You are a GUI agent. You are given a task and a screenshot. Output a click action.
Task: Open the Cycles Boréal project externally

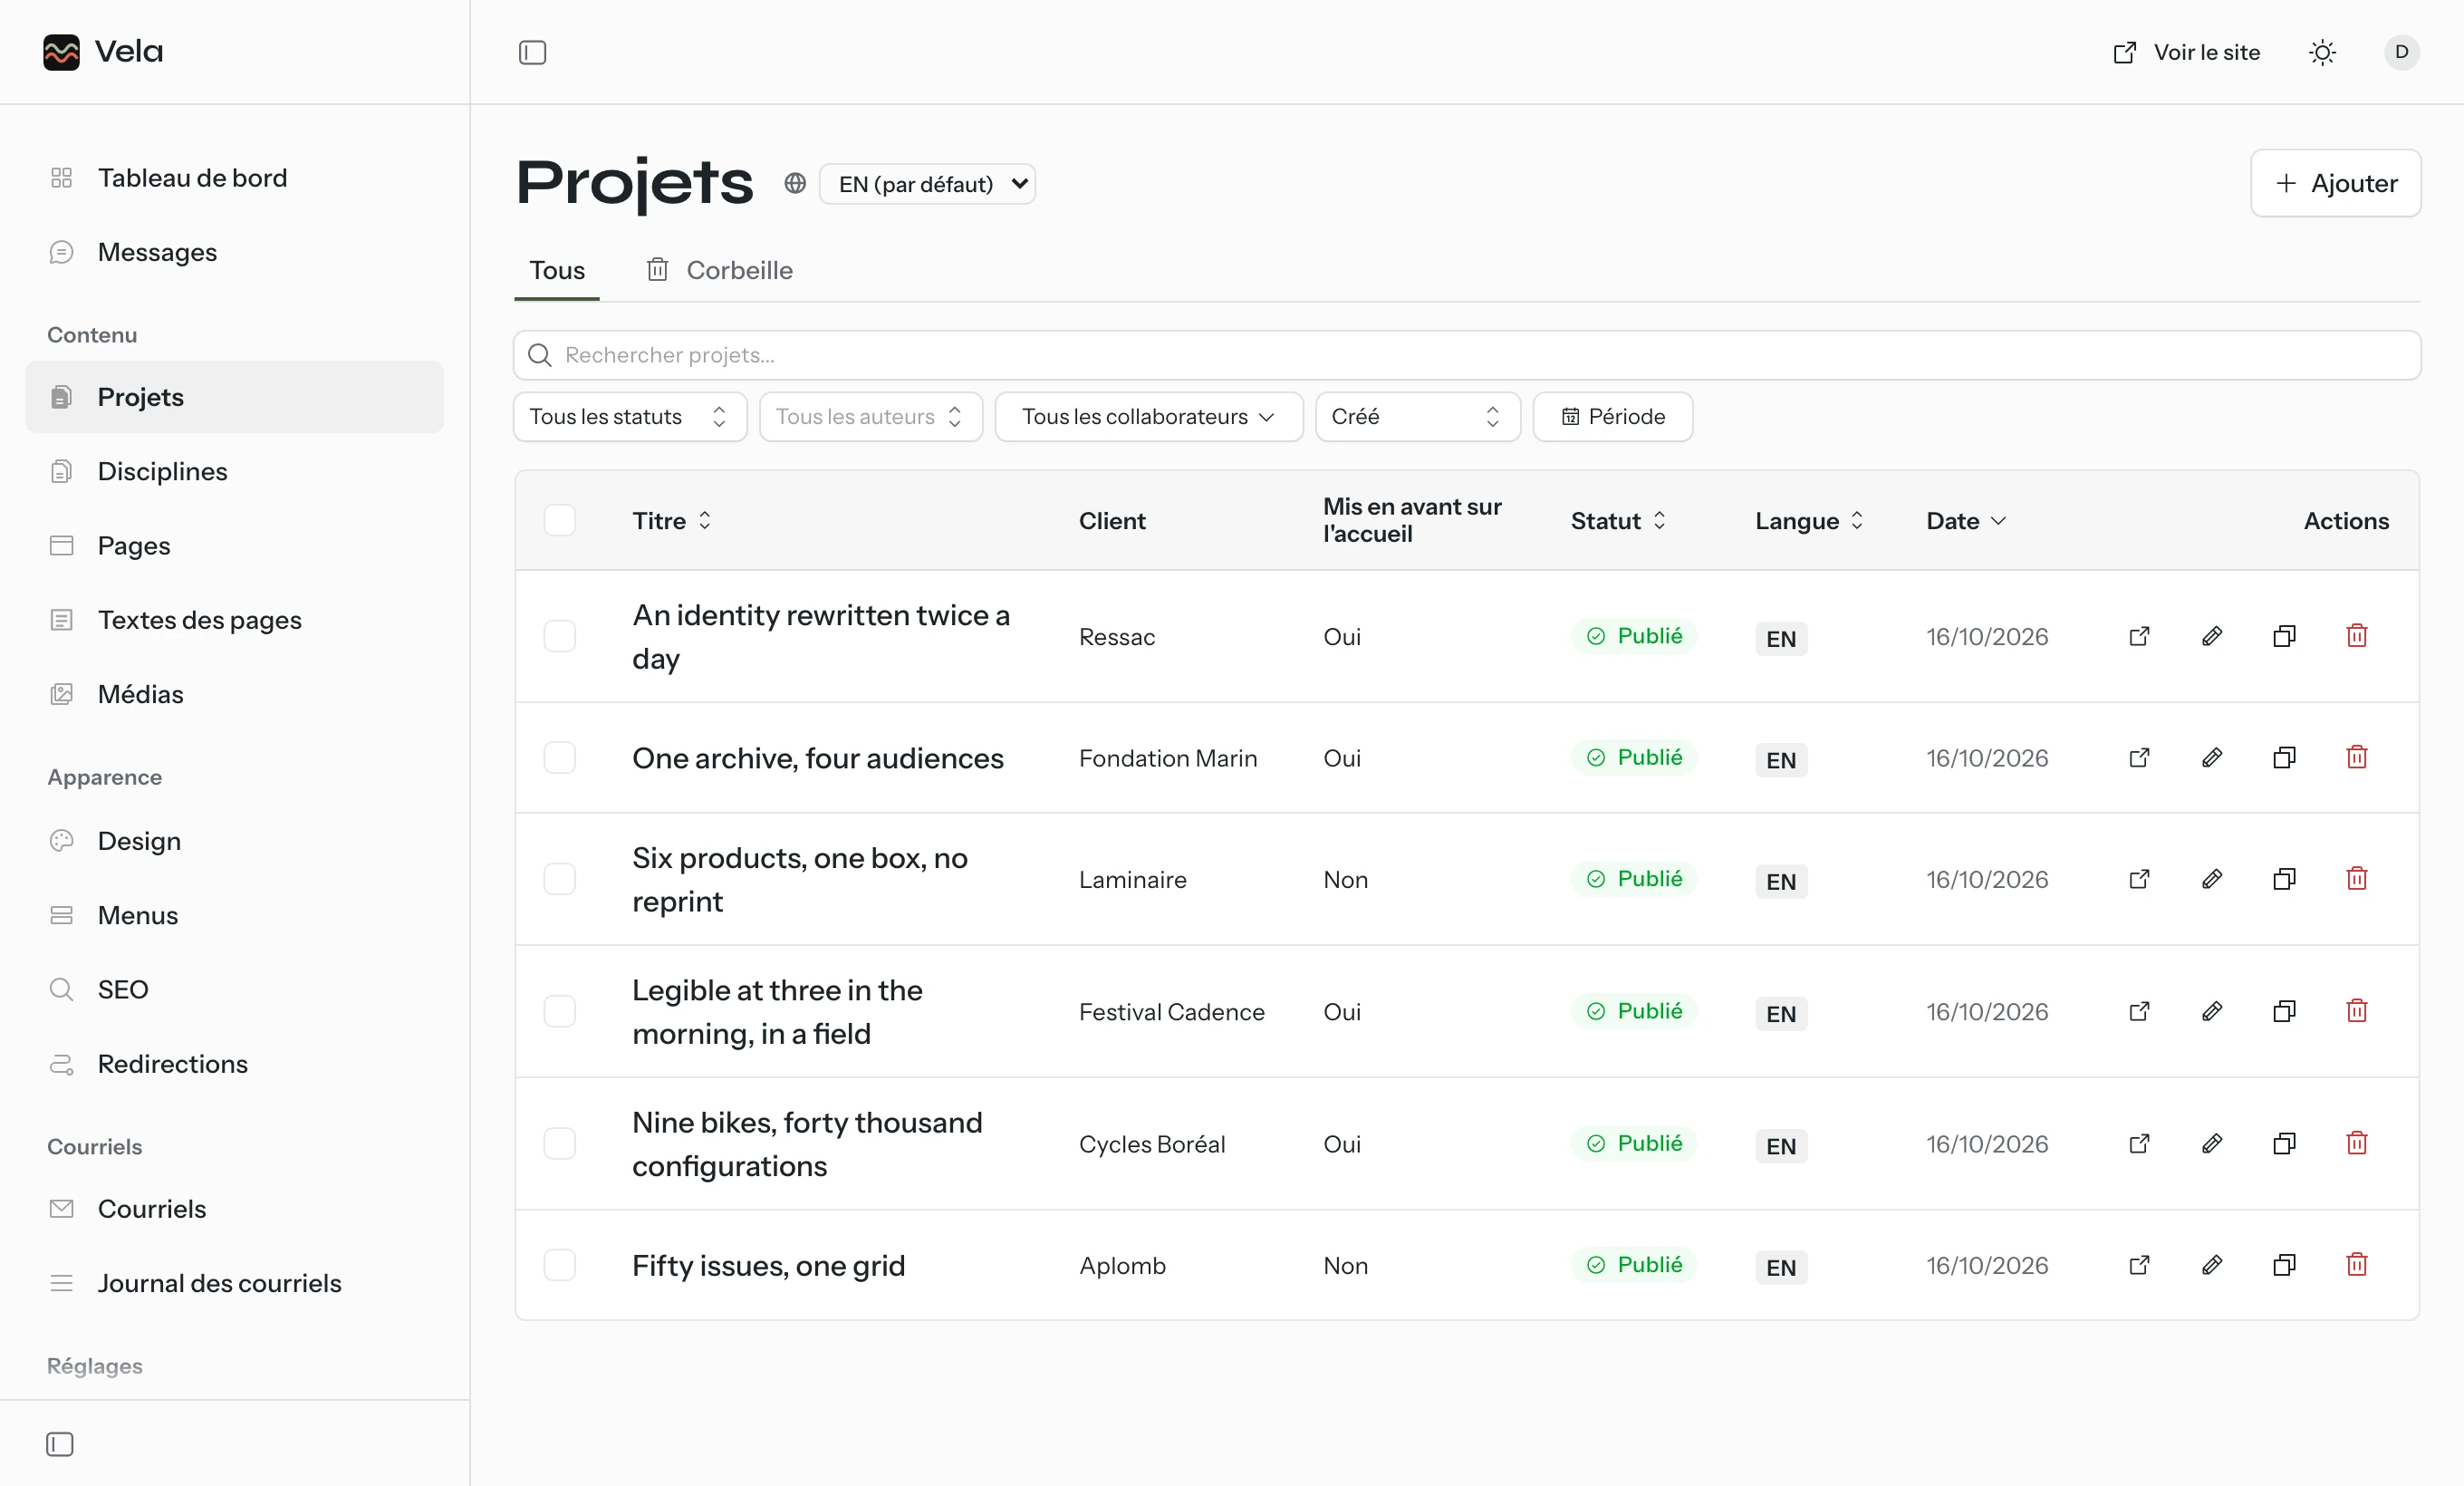[2139, 1144]
